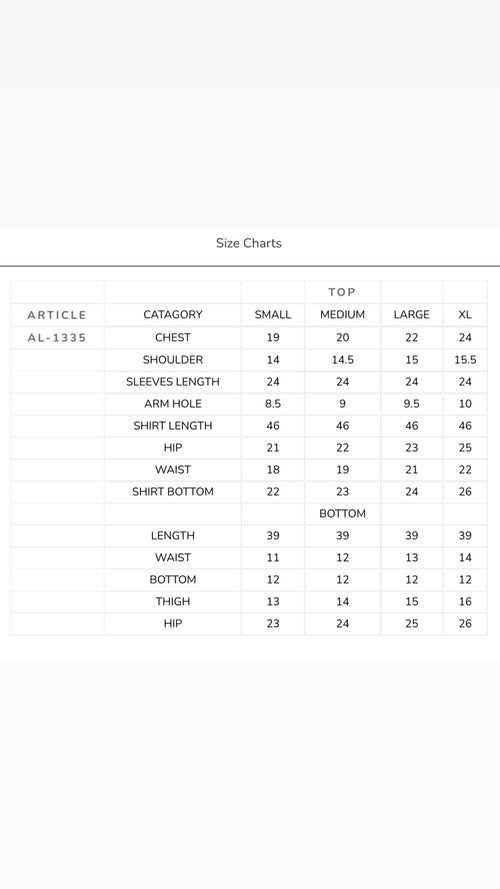
Task: Click the SHIRT BOTTOM row label
Action: (173, 492)
